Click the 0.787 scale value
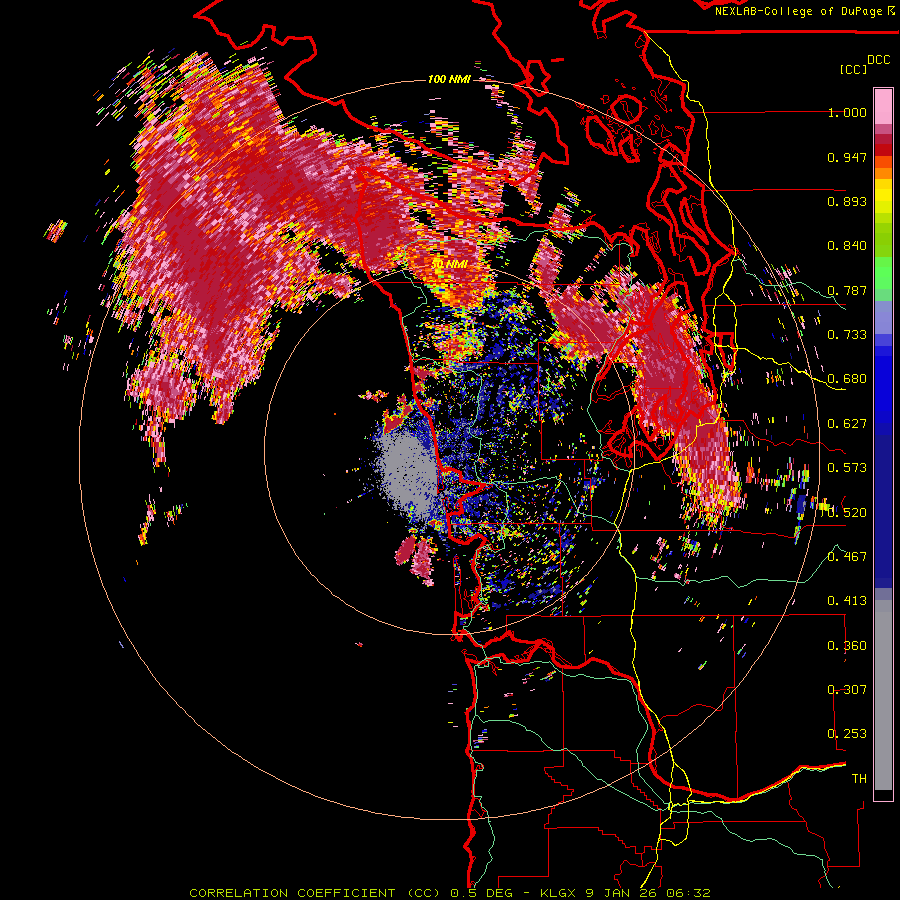 (847, 290)
